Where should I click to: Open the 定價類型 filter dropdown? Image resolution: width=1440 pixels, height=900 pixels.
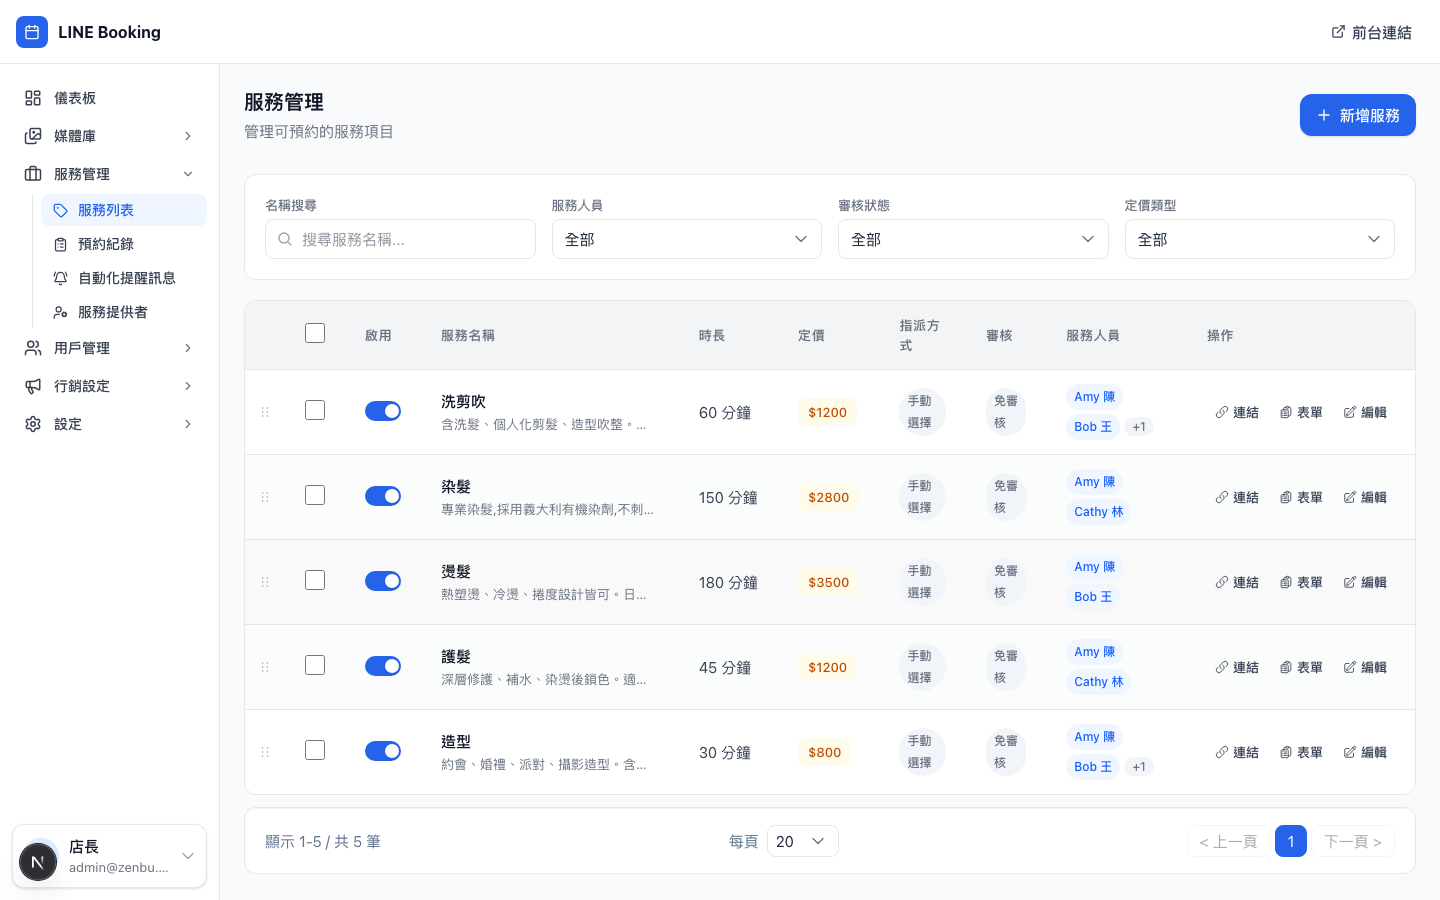[1259, 239]
